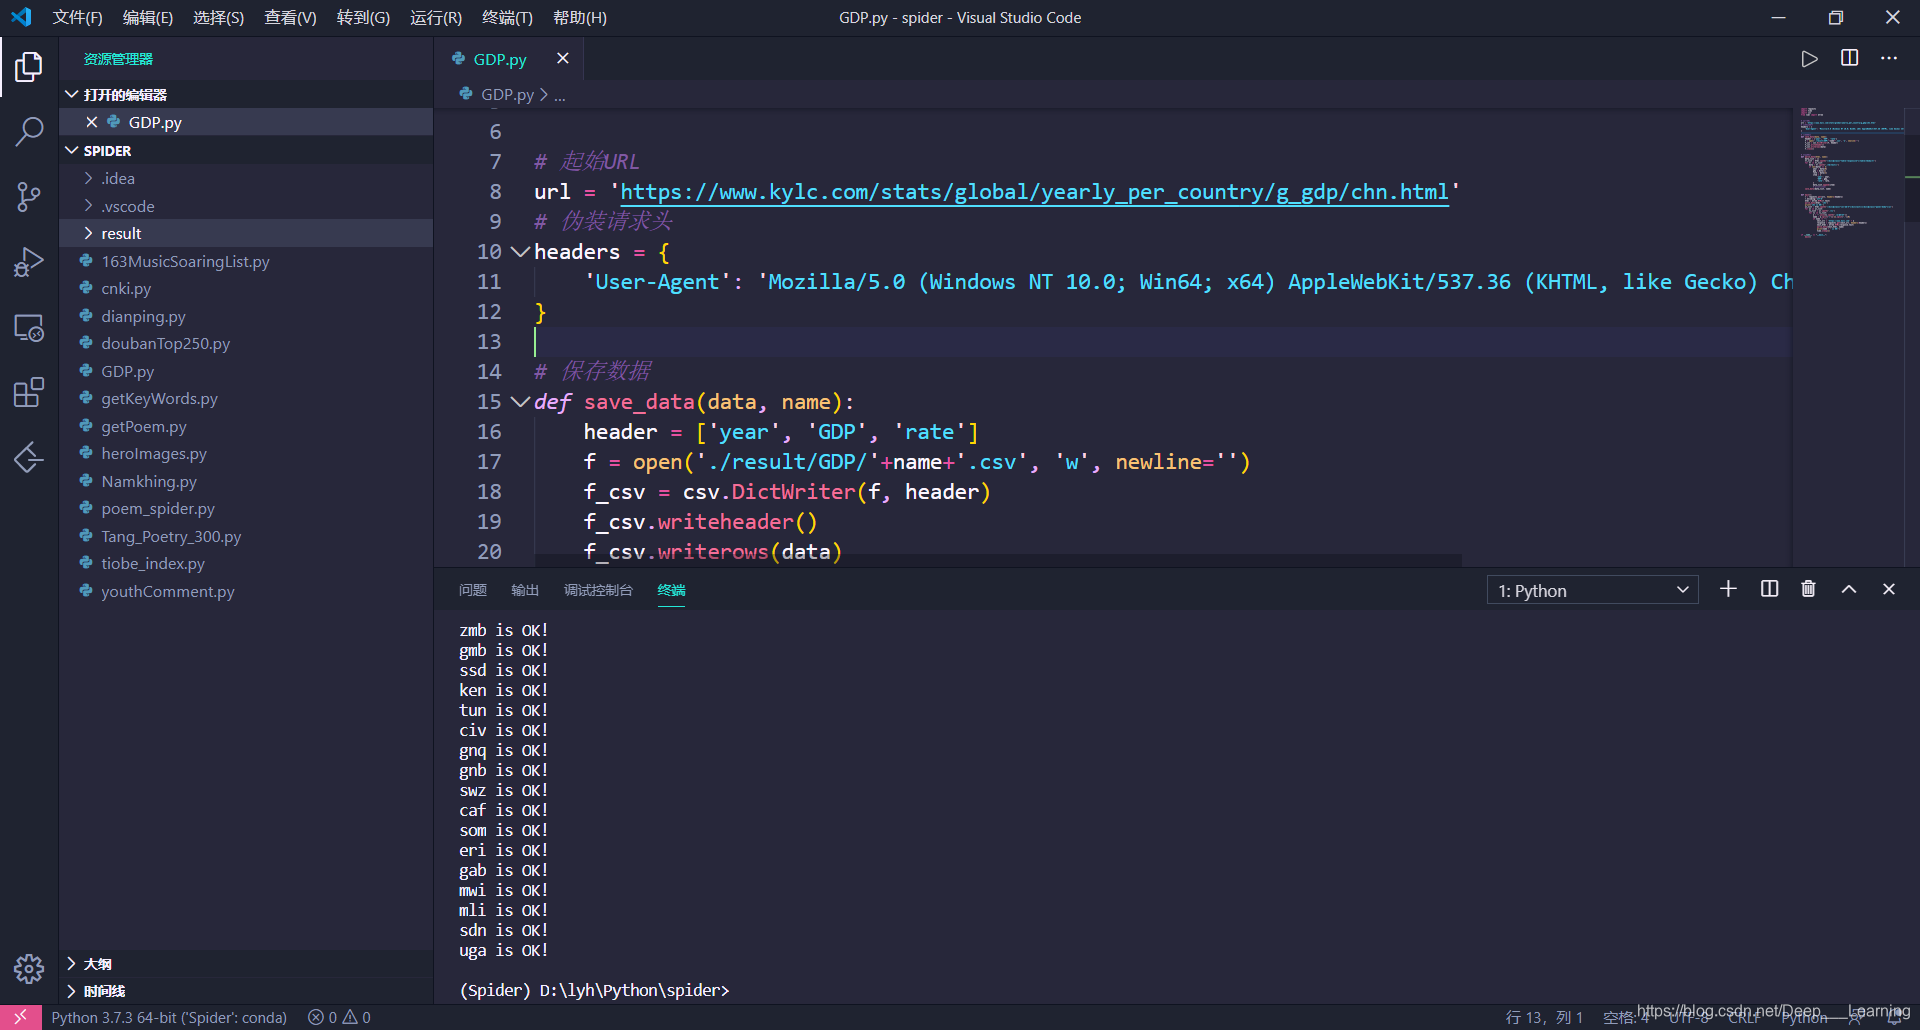Expand the .idea folder
The width and height of the screenshot is (1920, 1030).
tap(246, 178)
